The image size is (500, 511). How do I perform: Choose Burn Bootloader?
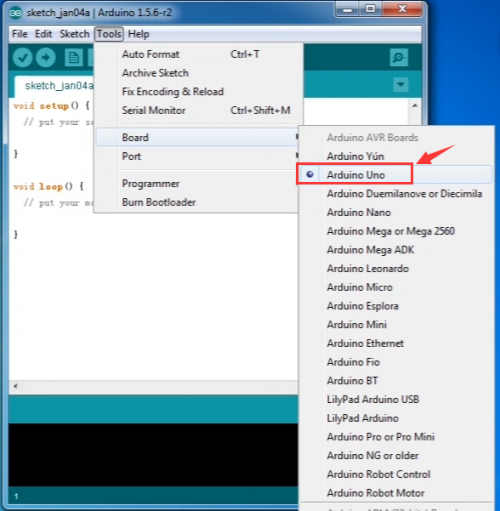coord(197,202)
